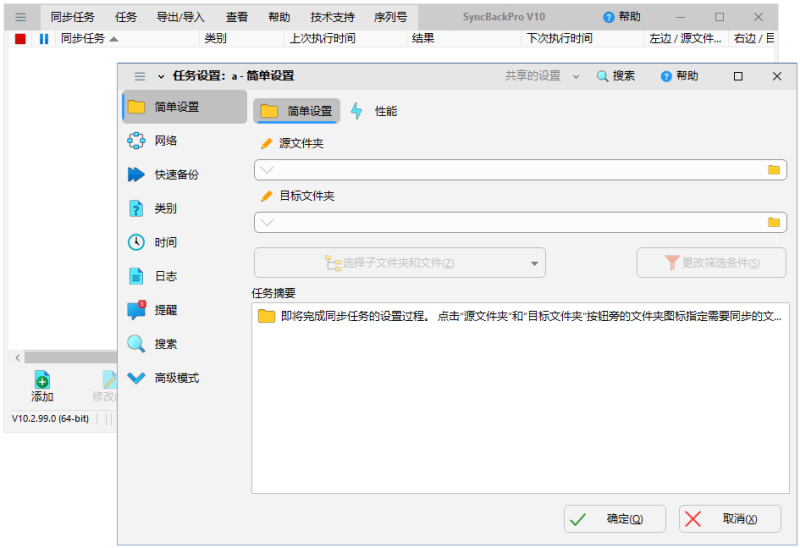Open the 搜索 page in the sidebar
Image resolution: width=800 pixels, height=548 pixels.
tap(185, 344)
